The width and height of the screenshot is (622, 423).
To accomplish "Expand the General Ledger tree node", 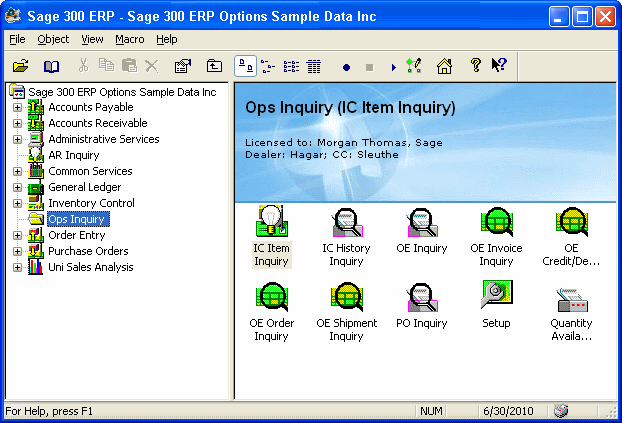I will click(17, 187).
